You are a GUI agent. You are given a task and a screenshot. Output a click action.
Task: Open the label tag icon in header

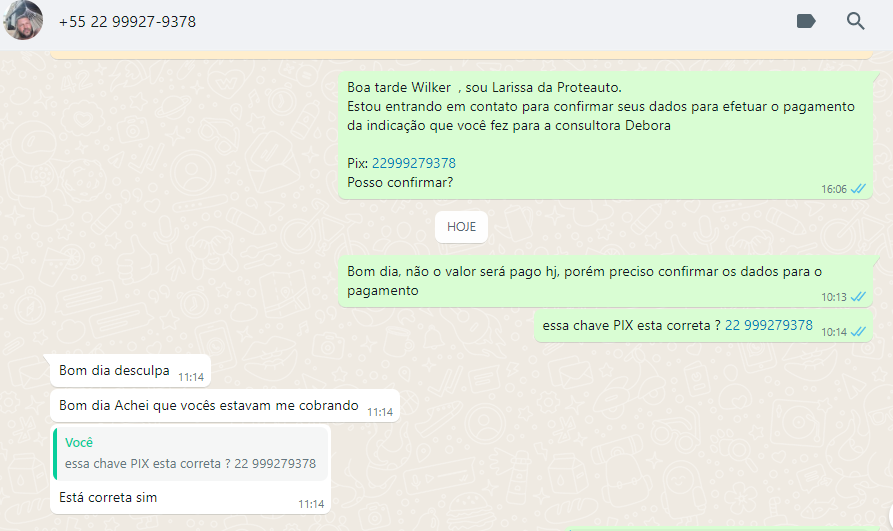pyautogui.click(x=806, y=22)
